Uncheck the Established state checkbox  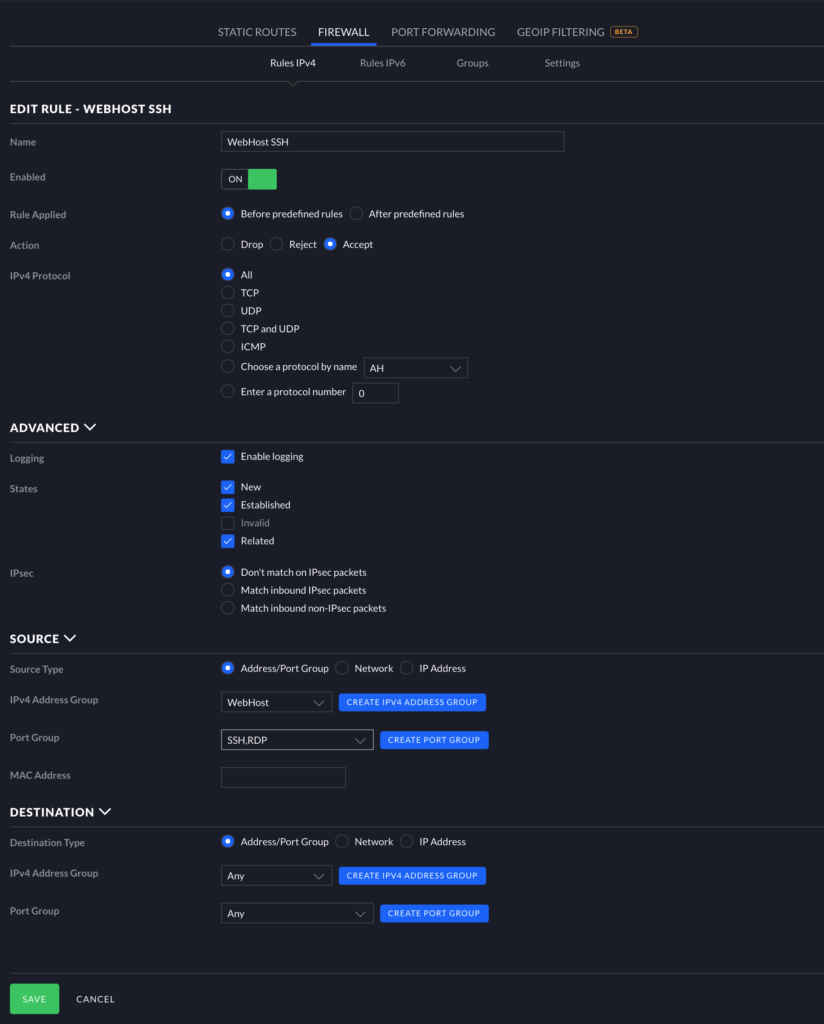point(228,505)
